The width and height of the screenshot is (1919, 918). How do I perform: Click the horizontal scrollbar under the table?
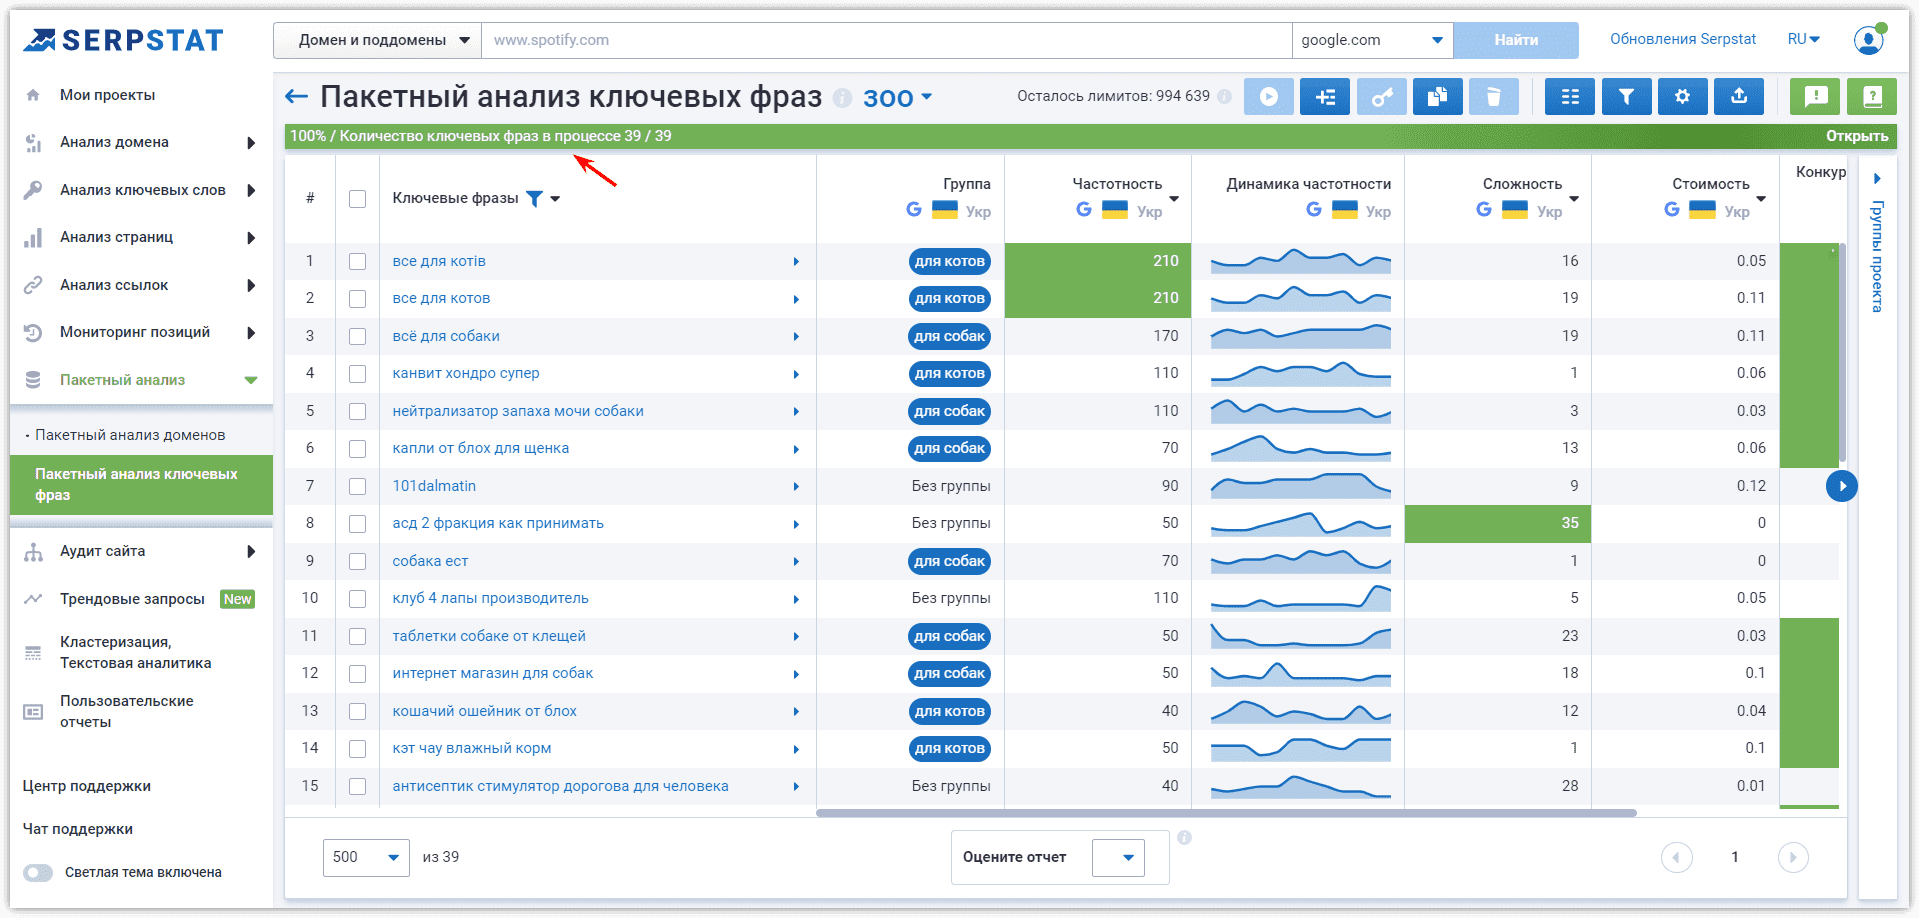[1226, 813]
